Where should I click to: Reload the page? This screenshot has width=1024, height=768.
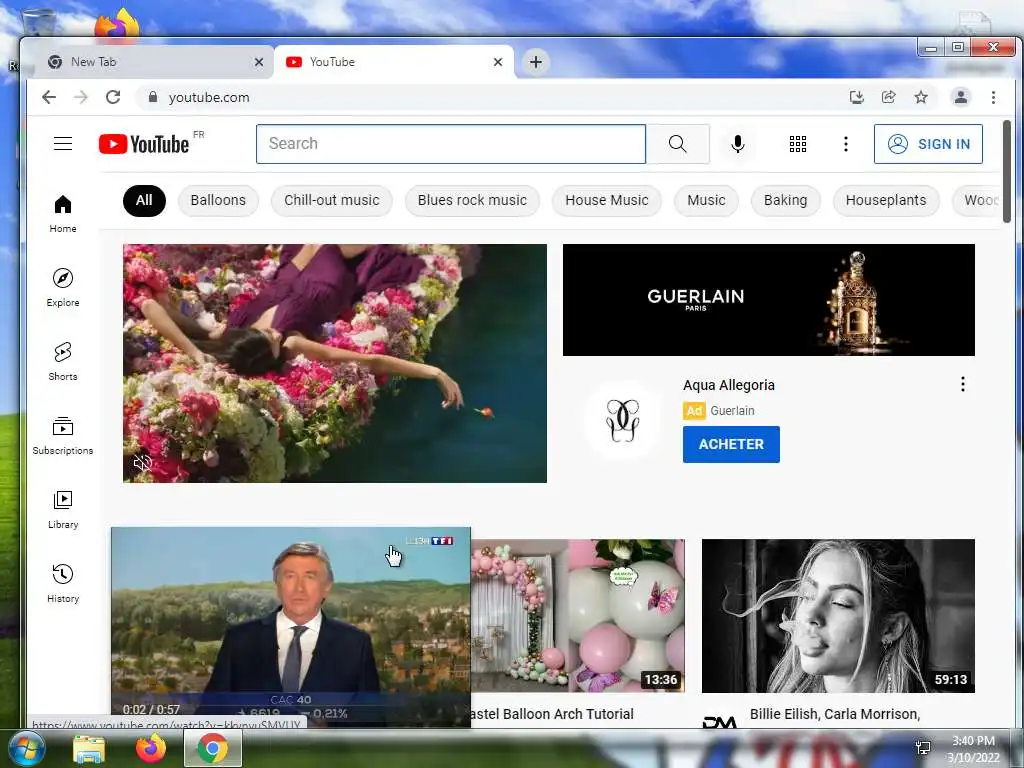click(113, 97)
